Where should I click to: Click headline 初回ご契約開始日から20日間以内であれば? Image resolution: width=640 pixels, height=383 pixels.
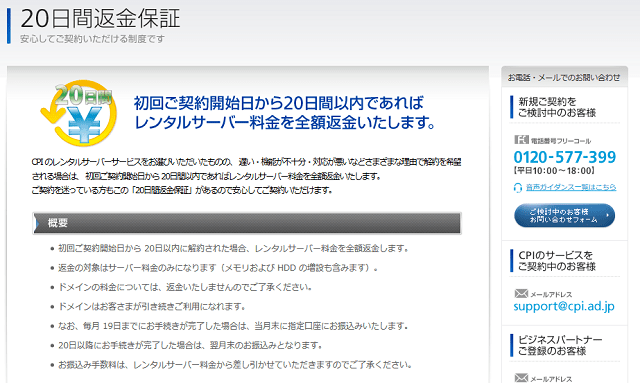[x=279, y=103]
